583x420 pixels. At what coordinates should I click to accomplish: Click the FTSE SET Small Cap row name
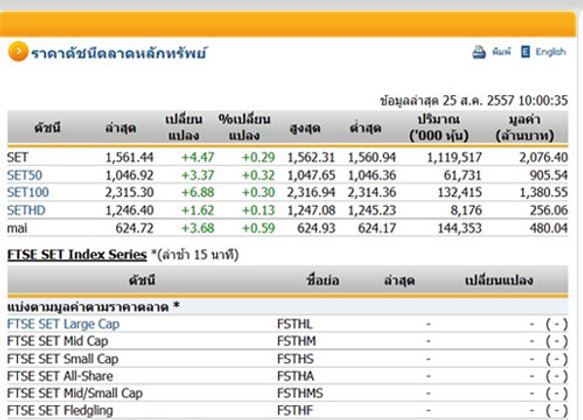(x=62, y=359)
